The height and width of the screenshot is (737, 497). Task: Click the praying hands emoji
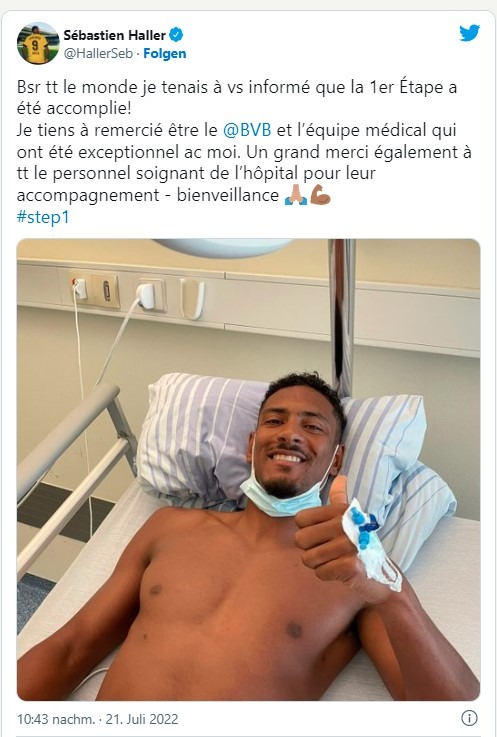coord(296,195)
